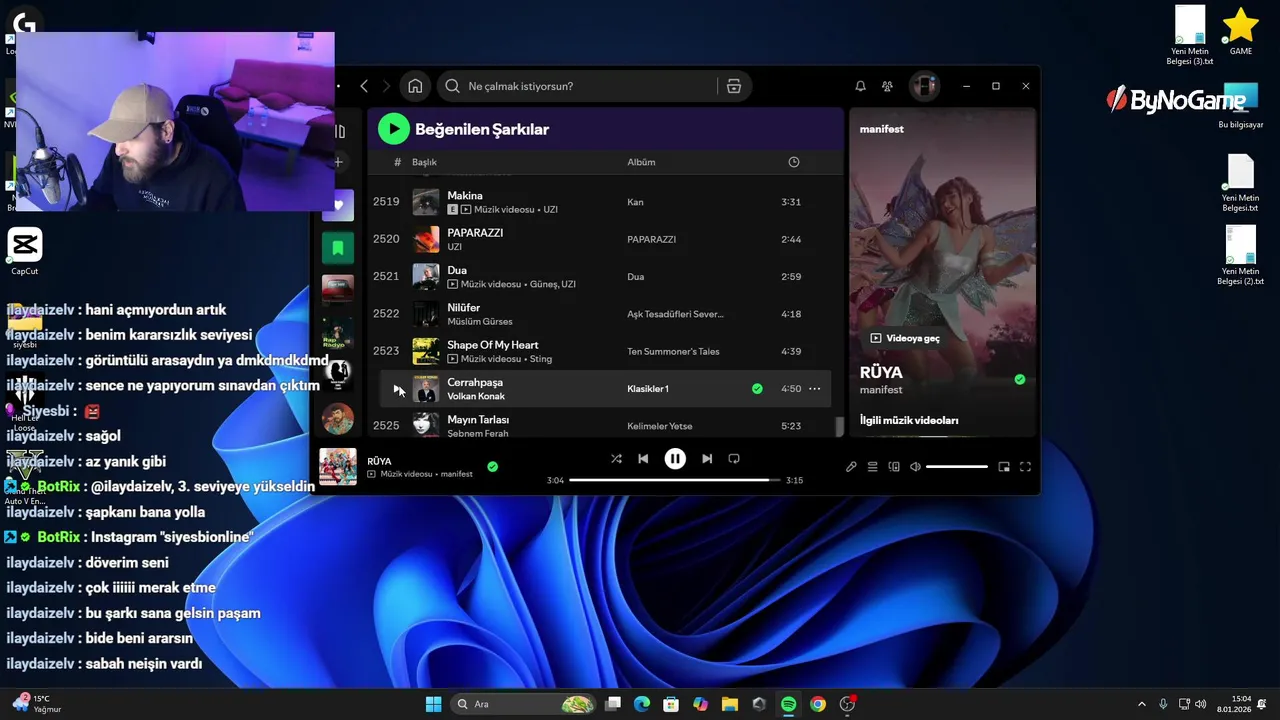Go to Spotify Home
Image resolution: width=1280 pixels, height=720 pixels.
tap(415, 86)
